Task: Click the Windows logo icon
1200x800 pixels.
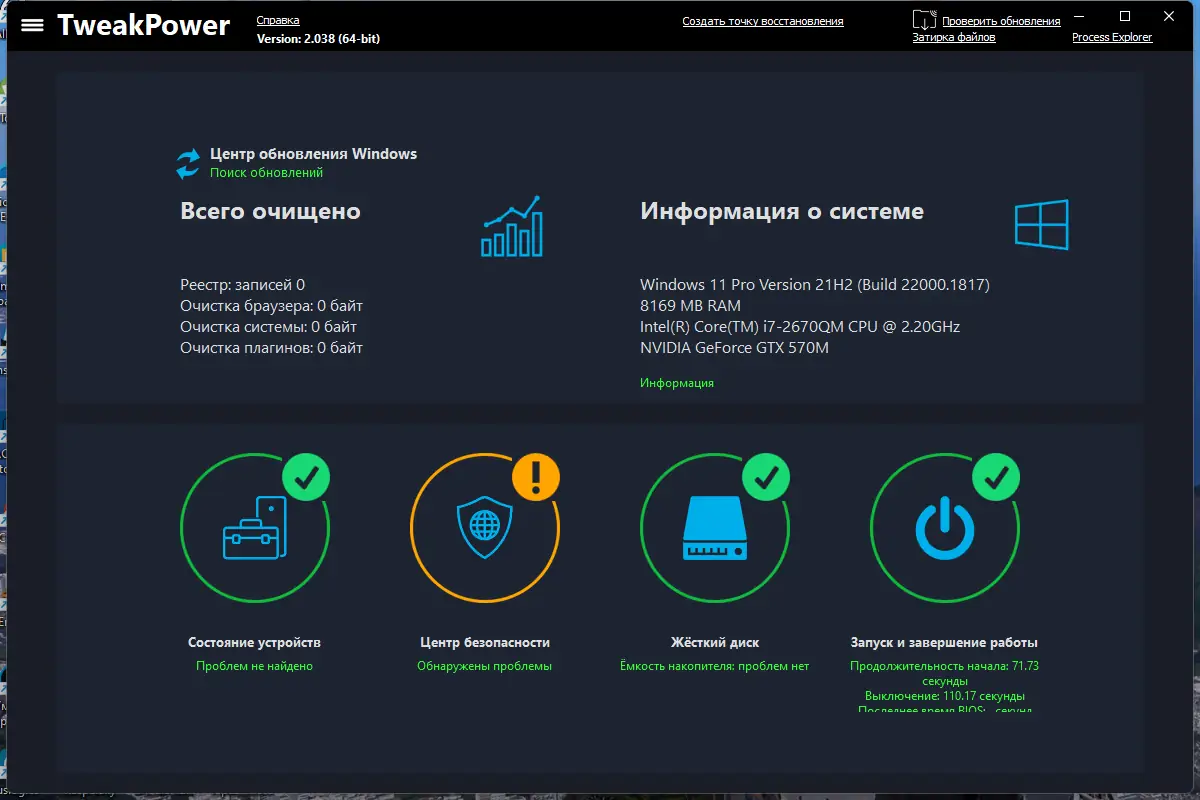Action: (x=1042, y=224)
